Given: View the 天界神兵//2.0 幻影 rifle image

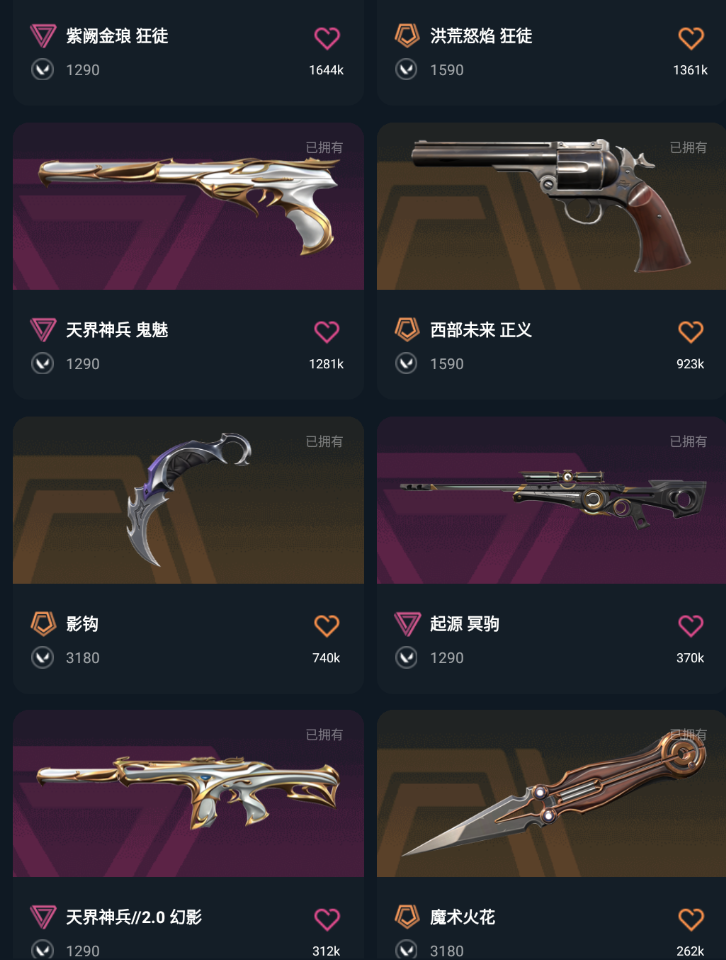Looking at the screenshot, I should [x=189, y=793].
